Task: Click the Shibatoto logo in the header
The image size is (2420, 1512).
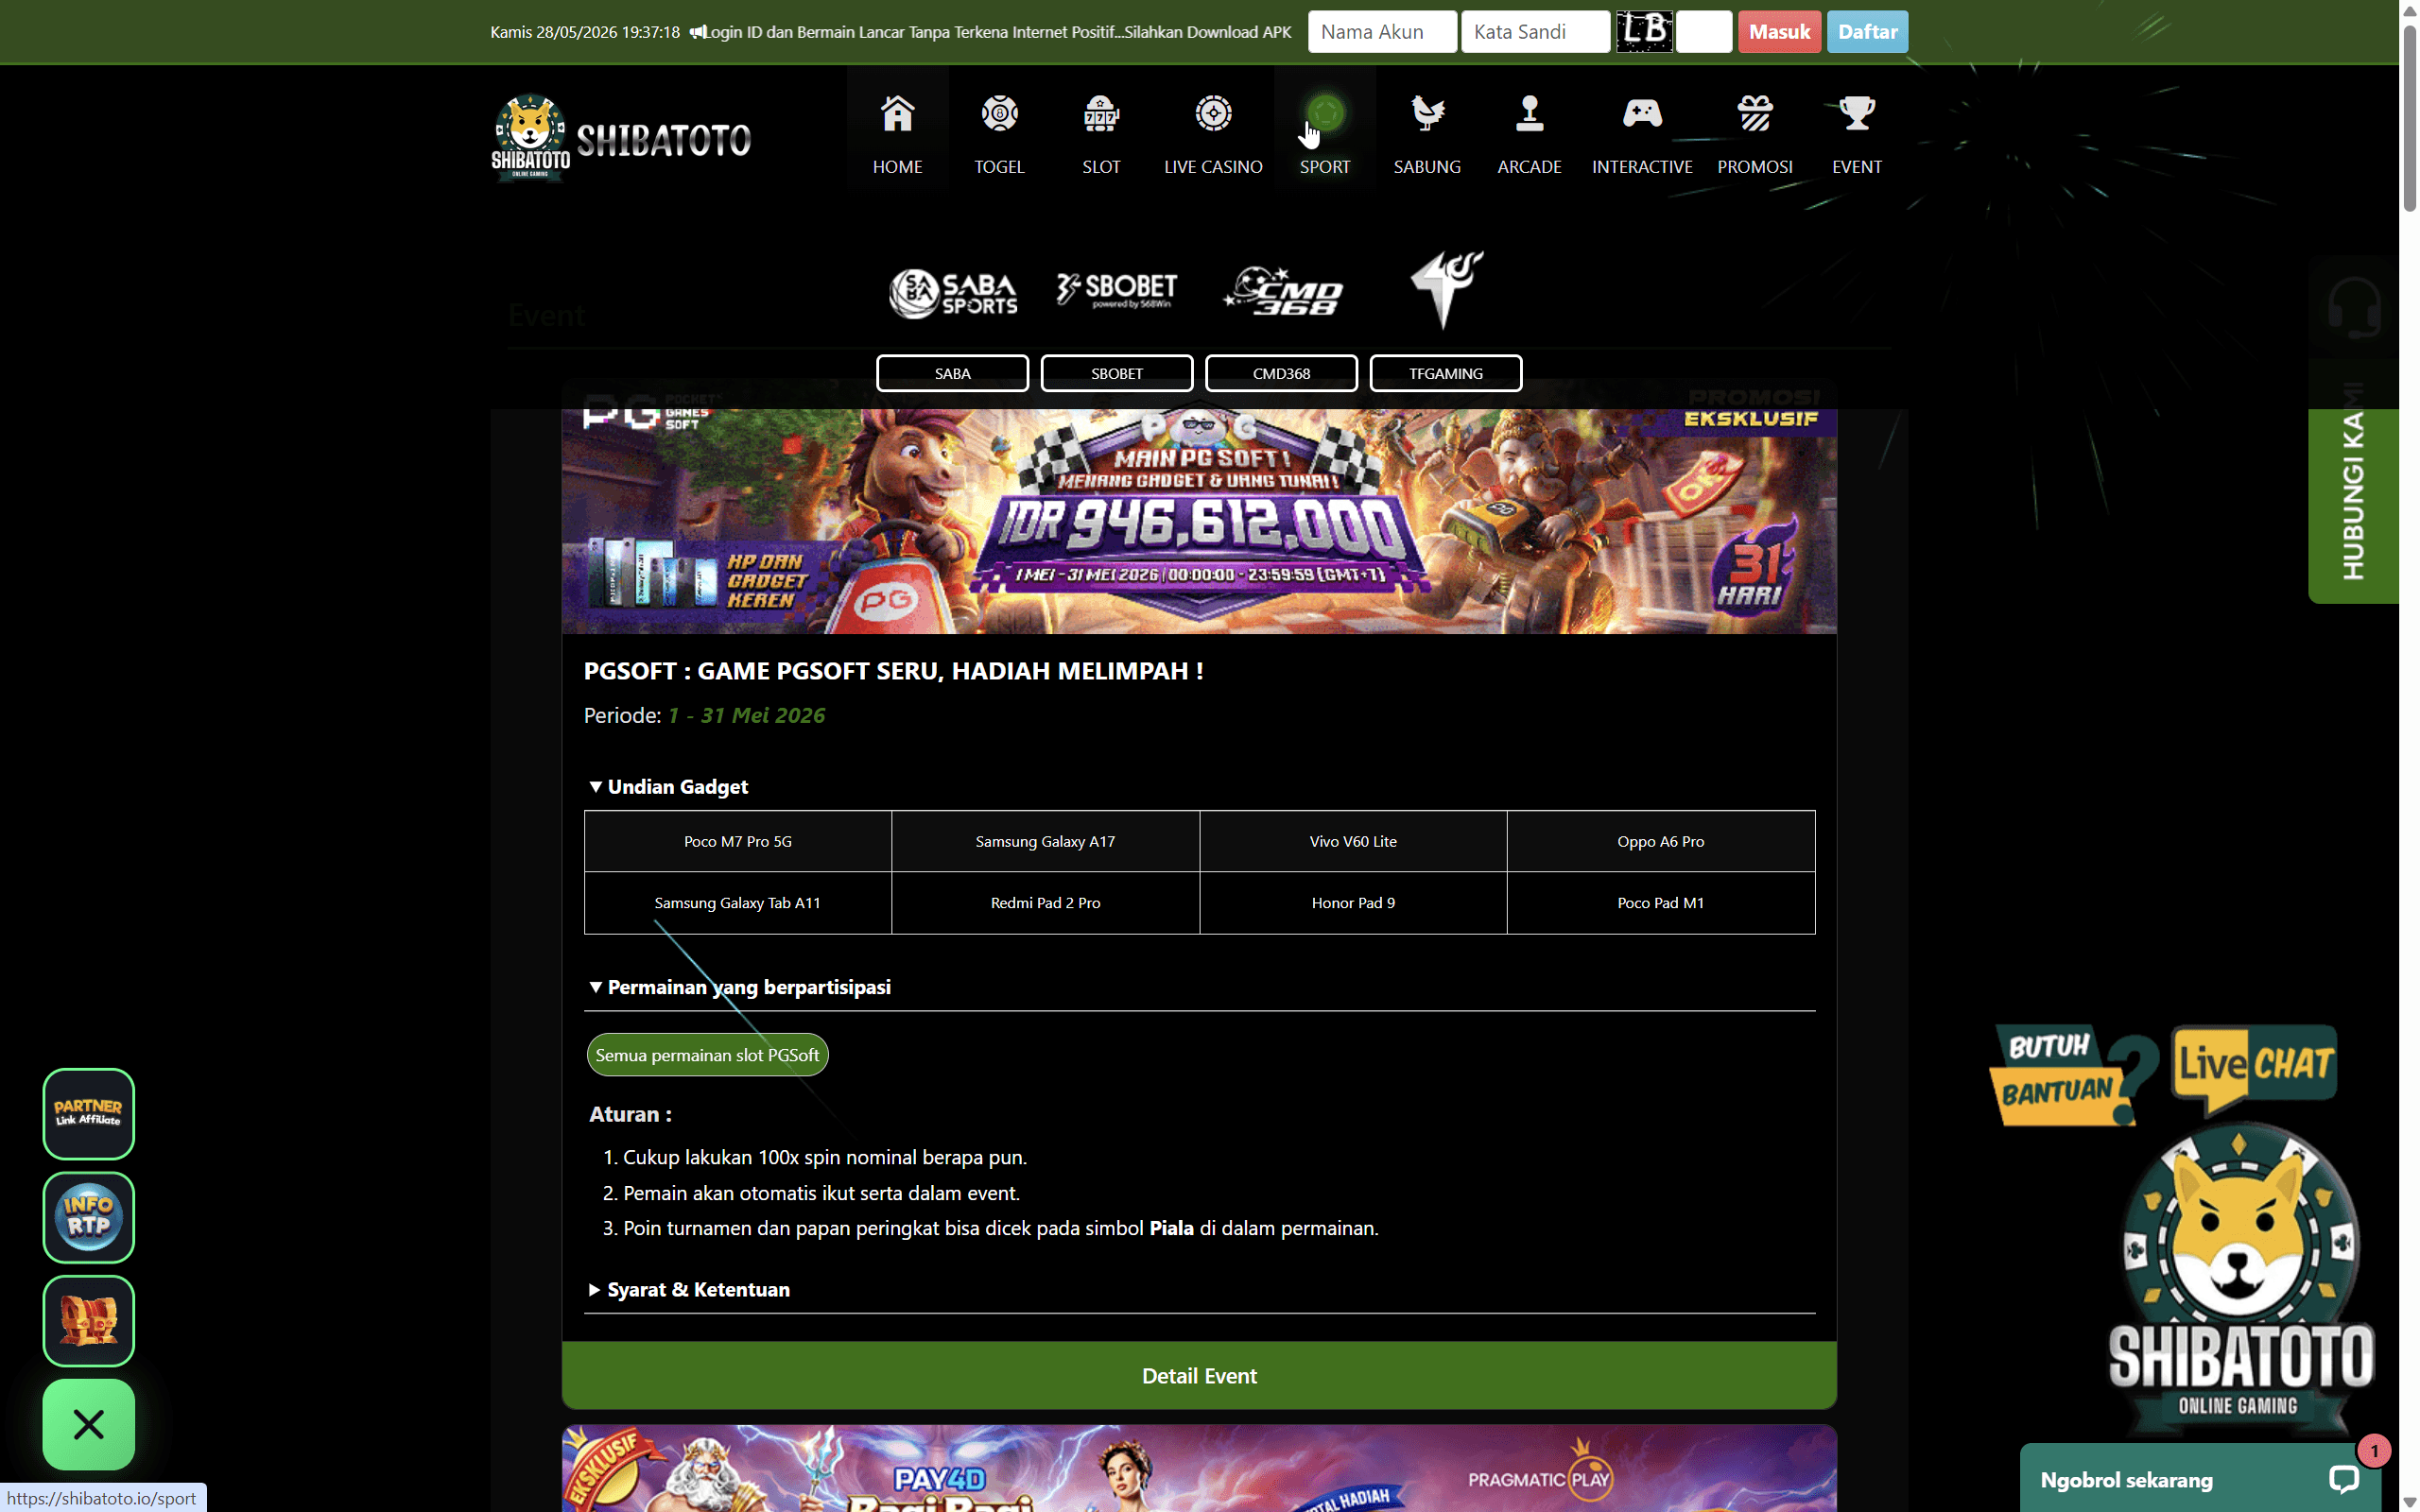Action: click(621, 138)
